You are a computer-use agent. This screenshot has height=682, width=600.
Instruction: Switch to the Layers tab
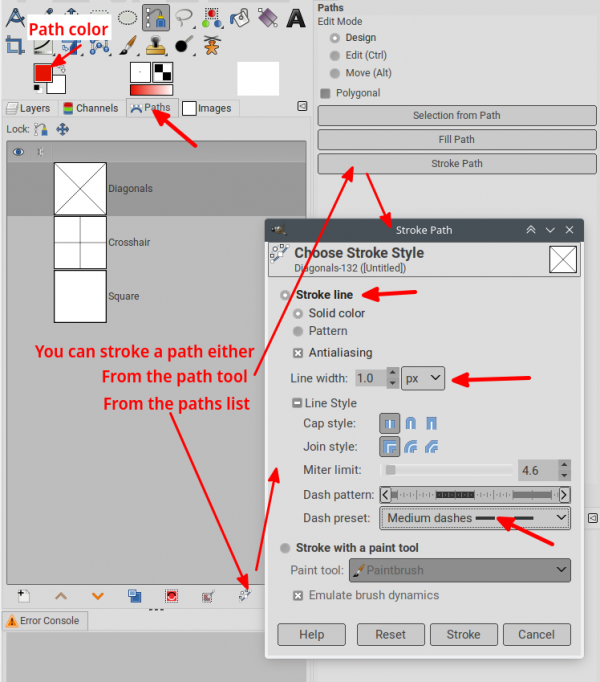coord(28,108)
